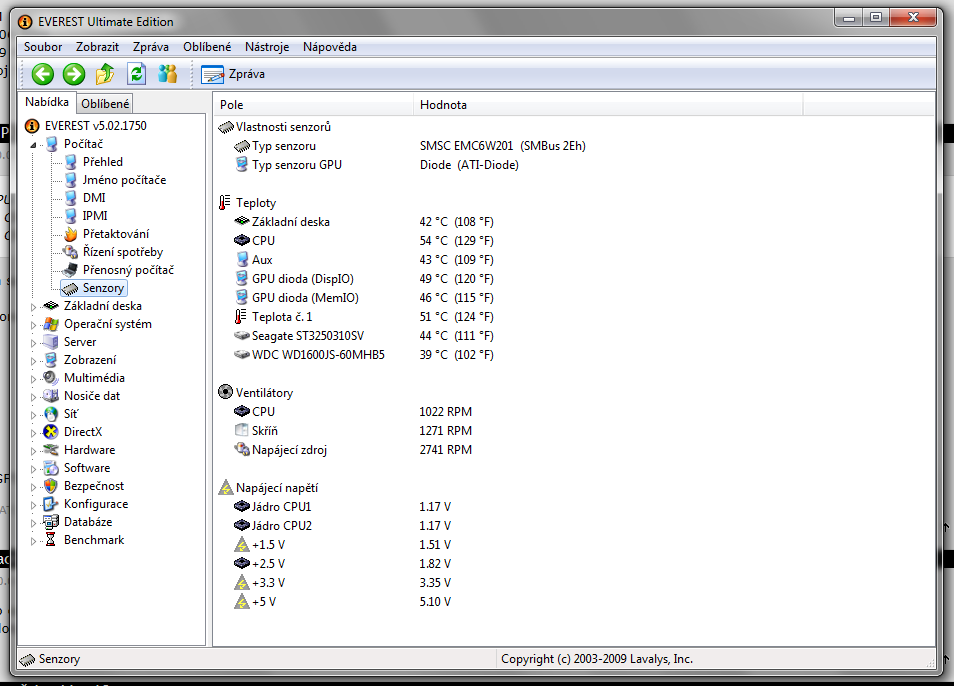Collapse the Počítač tree node
Screen dimensions: 954x686
33,145
